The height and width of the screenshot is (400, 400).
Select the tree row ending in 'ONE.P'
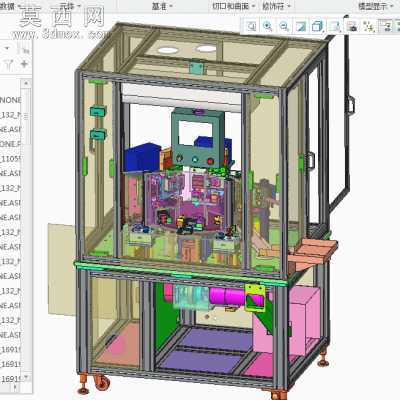[11, 144]
